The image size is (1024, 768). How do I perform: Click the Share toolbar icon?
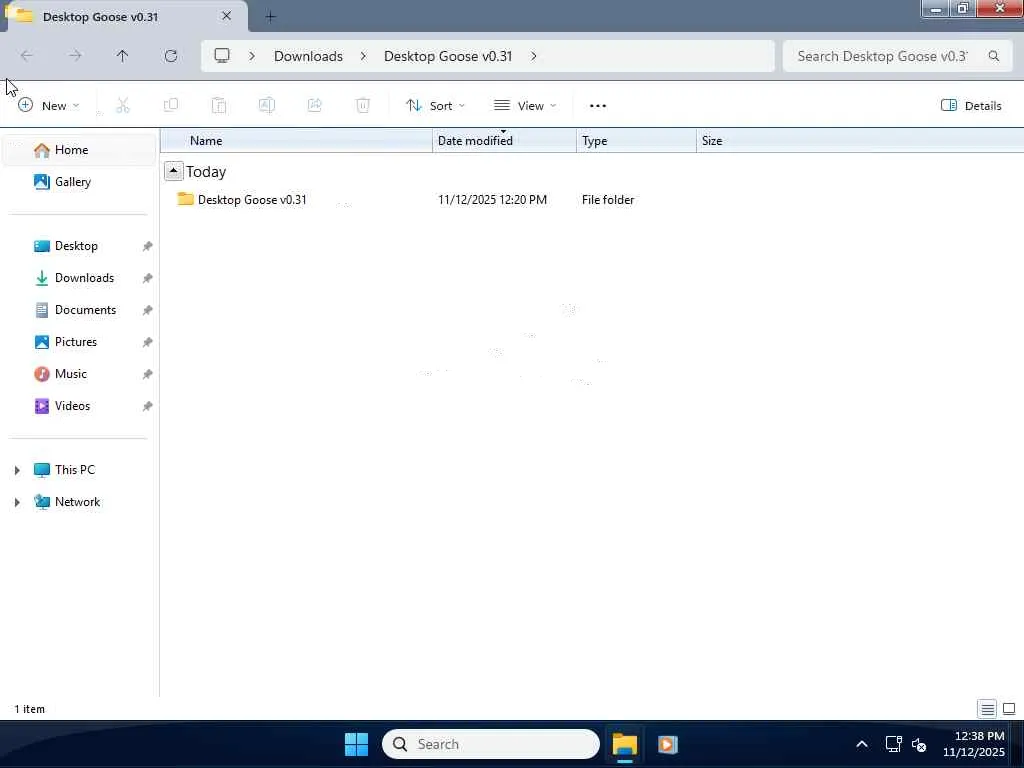tap(315, 105)
